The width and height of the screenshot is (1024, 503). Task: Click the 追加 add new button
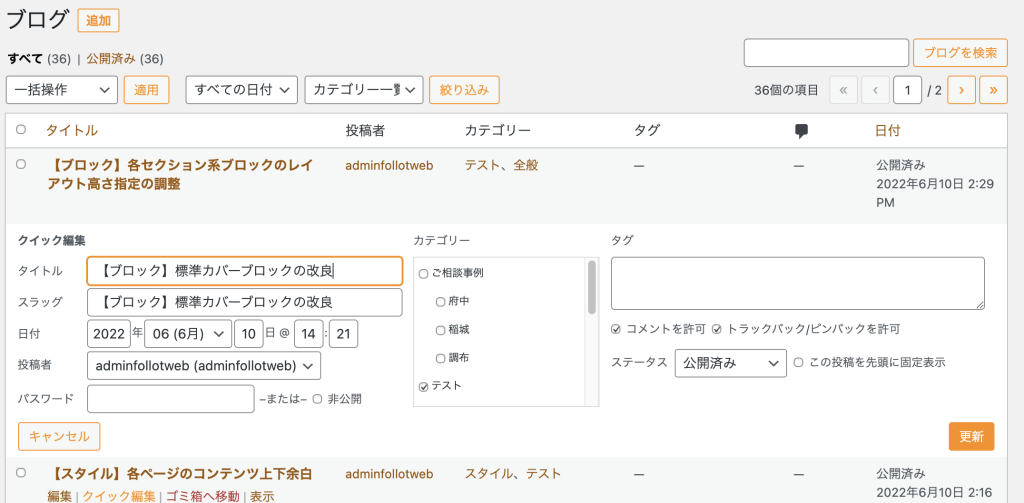pyautogui.click(x=98, y=20)
